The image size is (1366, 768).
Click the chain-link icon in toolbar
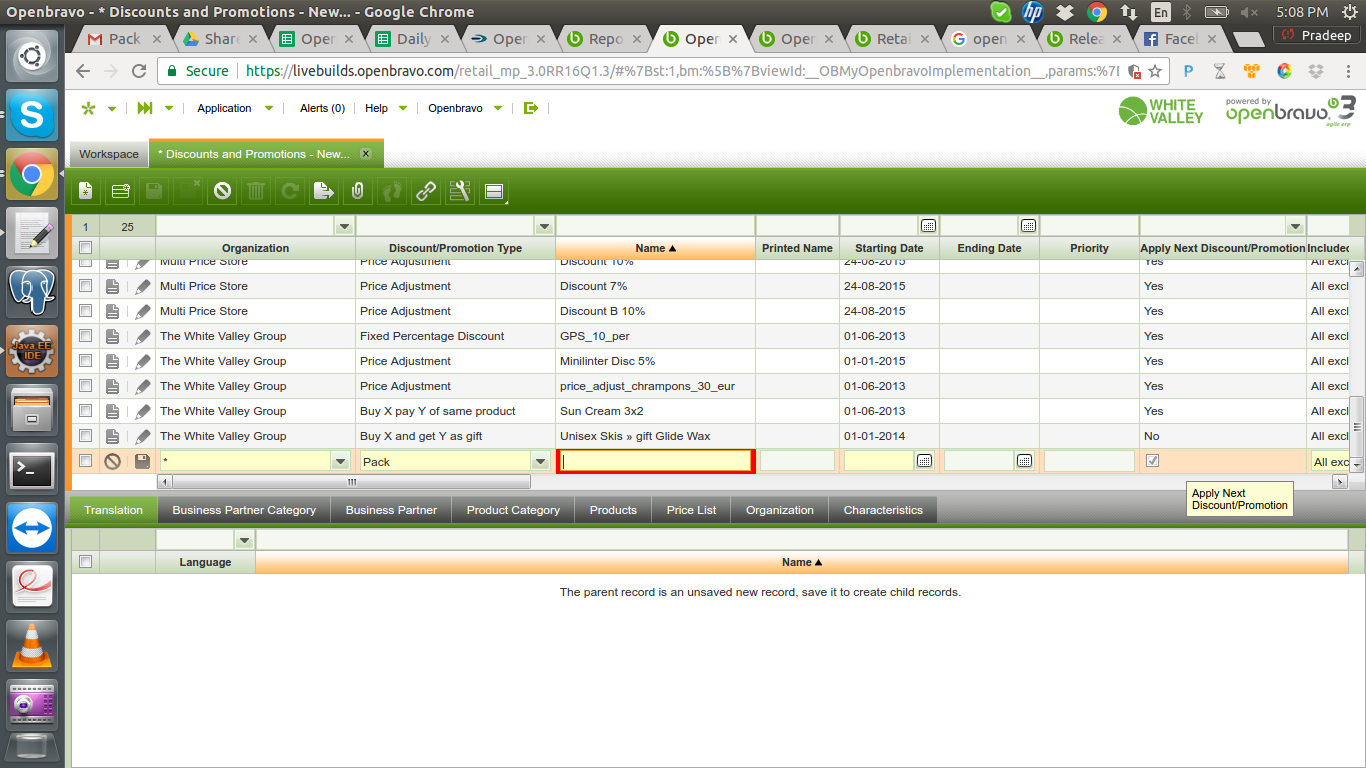(426, 191)
